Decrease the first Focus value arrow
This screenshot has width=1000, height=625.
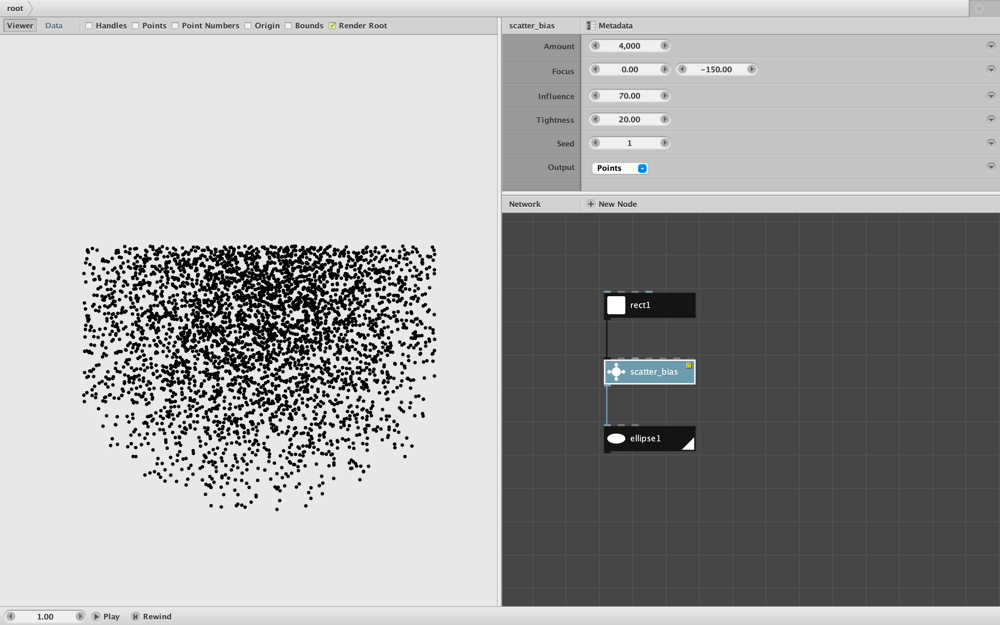(595, 70)
